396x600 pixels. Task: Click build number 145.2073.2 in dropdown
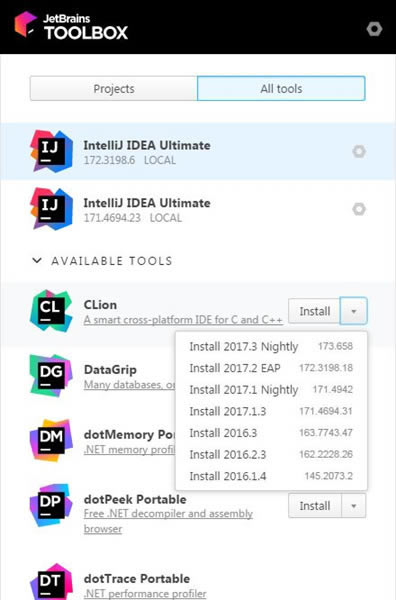[329, 476]
